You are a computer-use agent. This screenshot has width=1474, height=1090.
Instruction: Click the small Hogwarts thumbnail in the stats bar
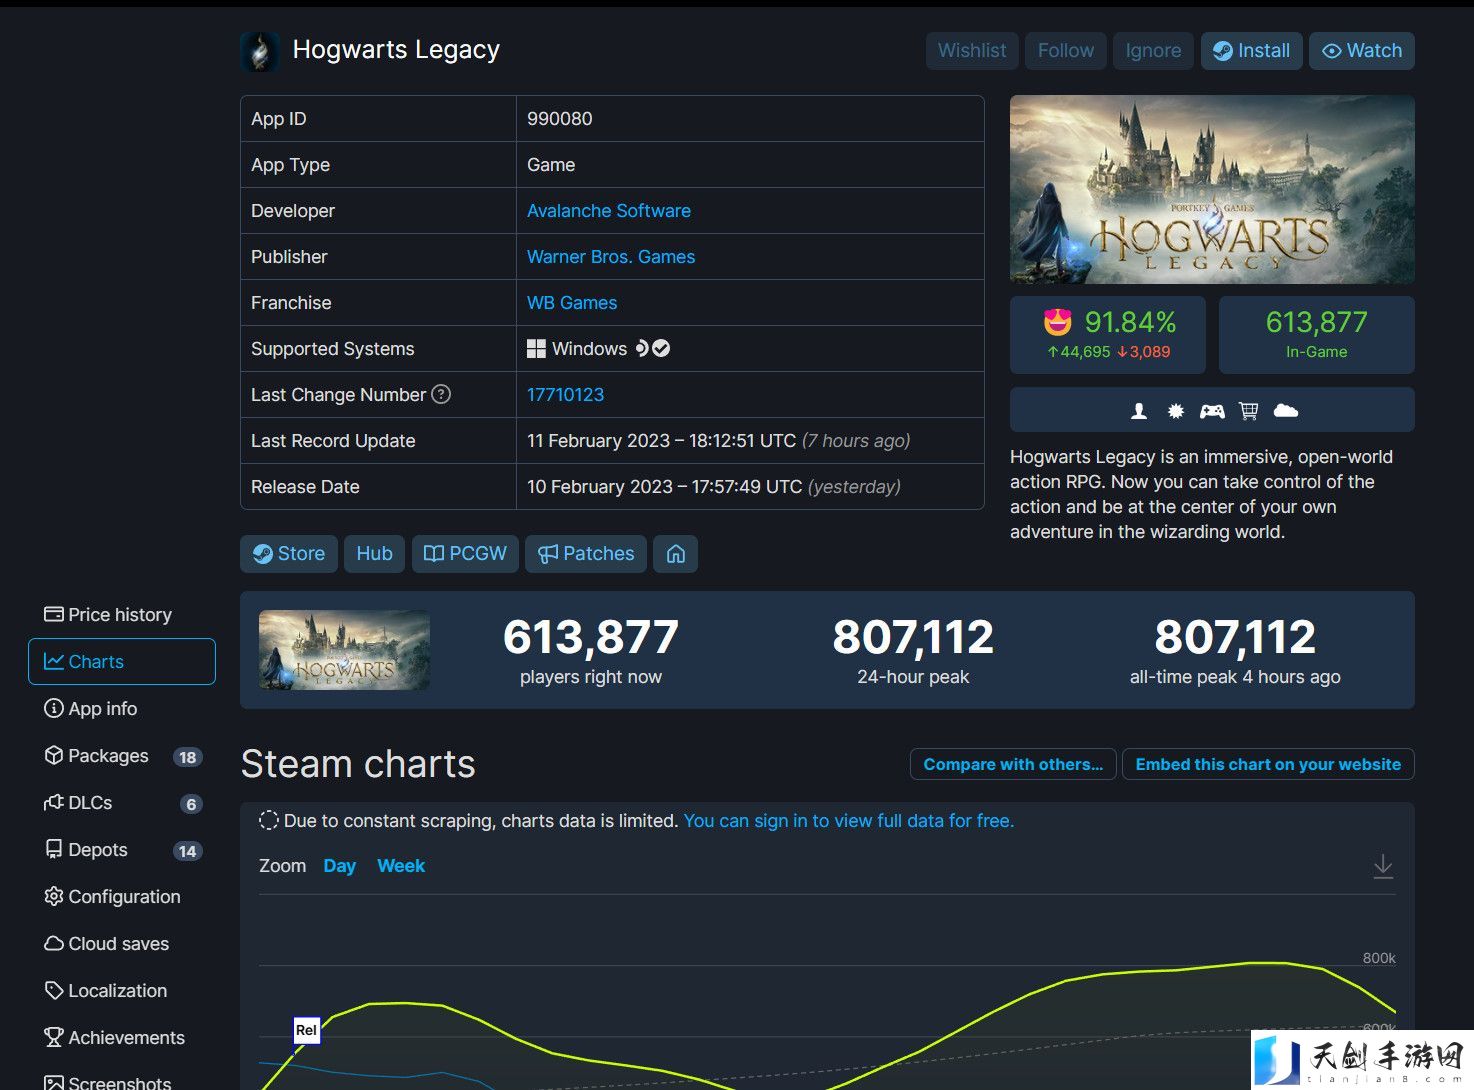click(x=344, y=650)
